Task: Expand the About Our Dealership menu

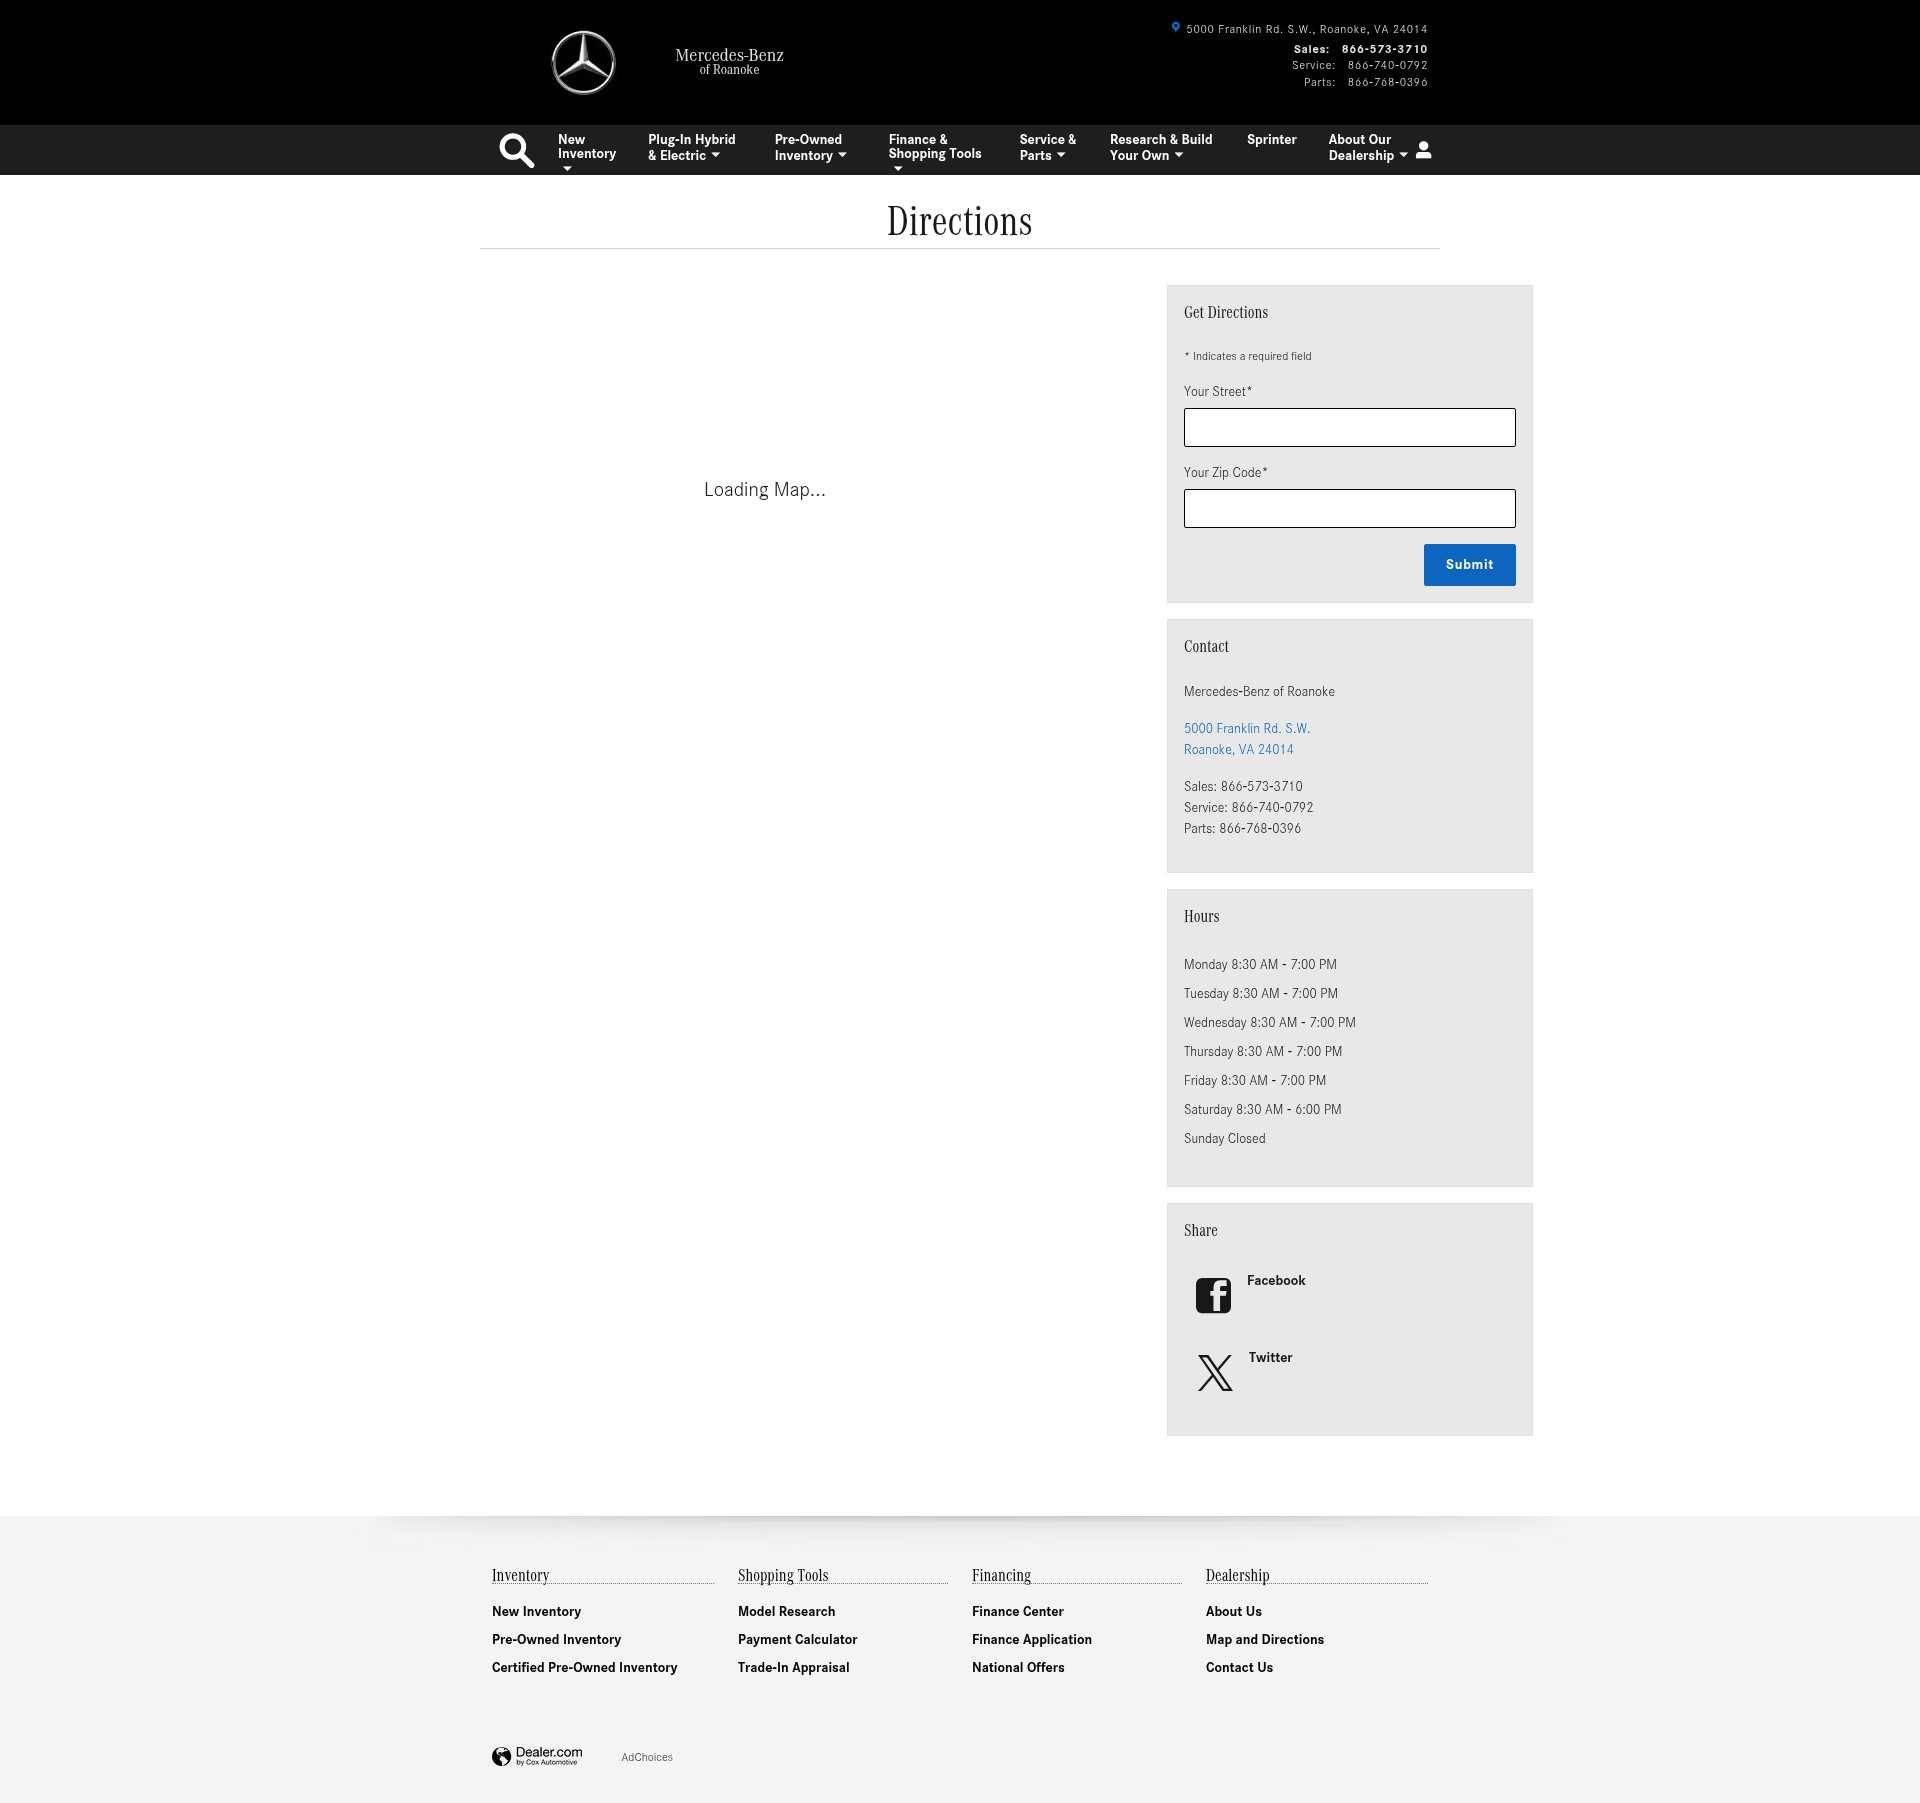Action: [x=1367, y=147]
